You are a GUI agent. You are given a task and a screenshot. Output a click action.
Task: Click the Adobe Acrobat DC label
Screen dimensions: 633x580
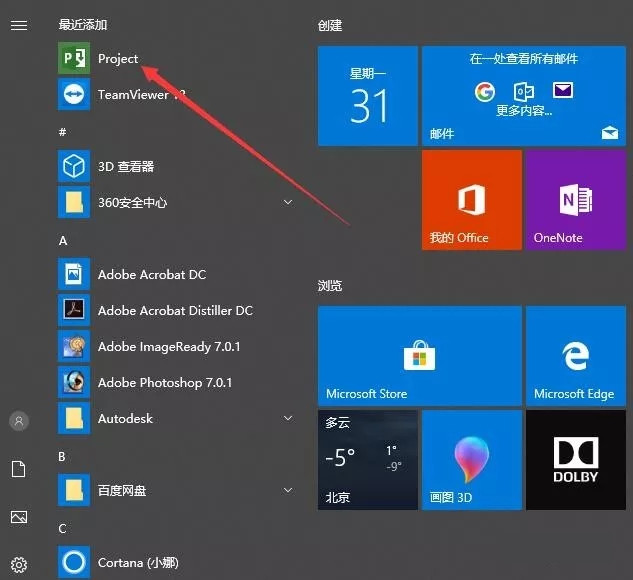152,274
